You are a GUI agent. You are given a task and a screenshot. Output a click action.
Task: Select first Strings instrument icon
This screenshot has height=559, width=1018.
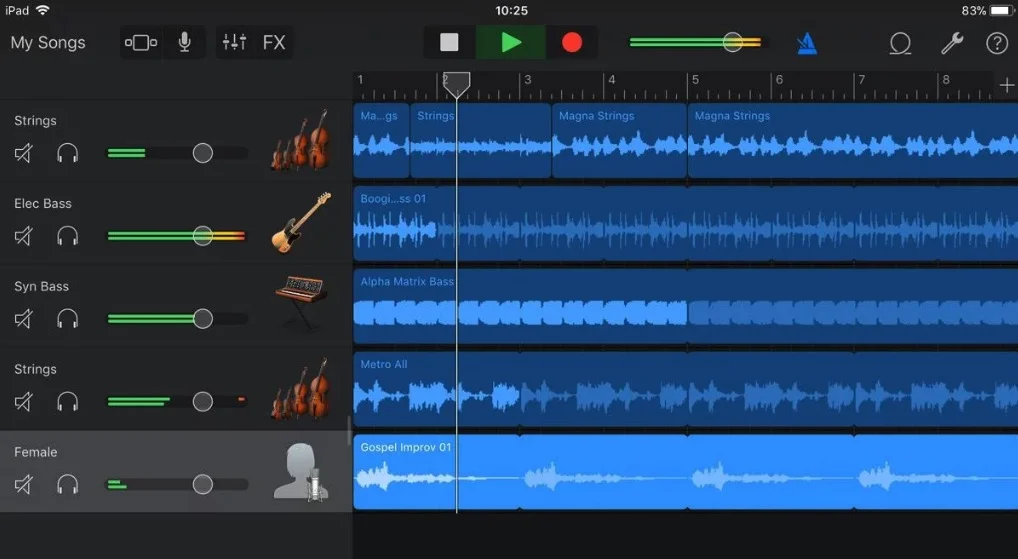301,140
